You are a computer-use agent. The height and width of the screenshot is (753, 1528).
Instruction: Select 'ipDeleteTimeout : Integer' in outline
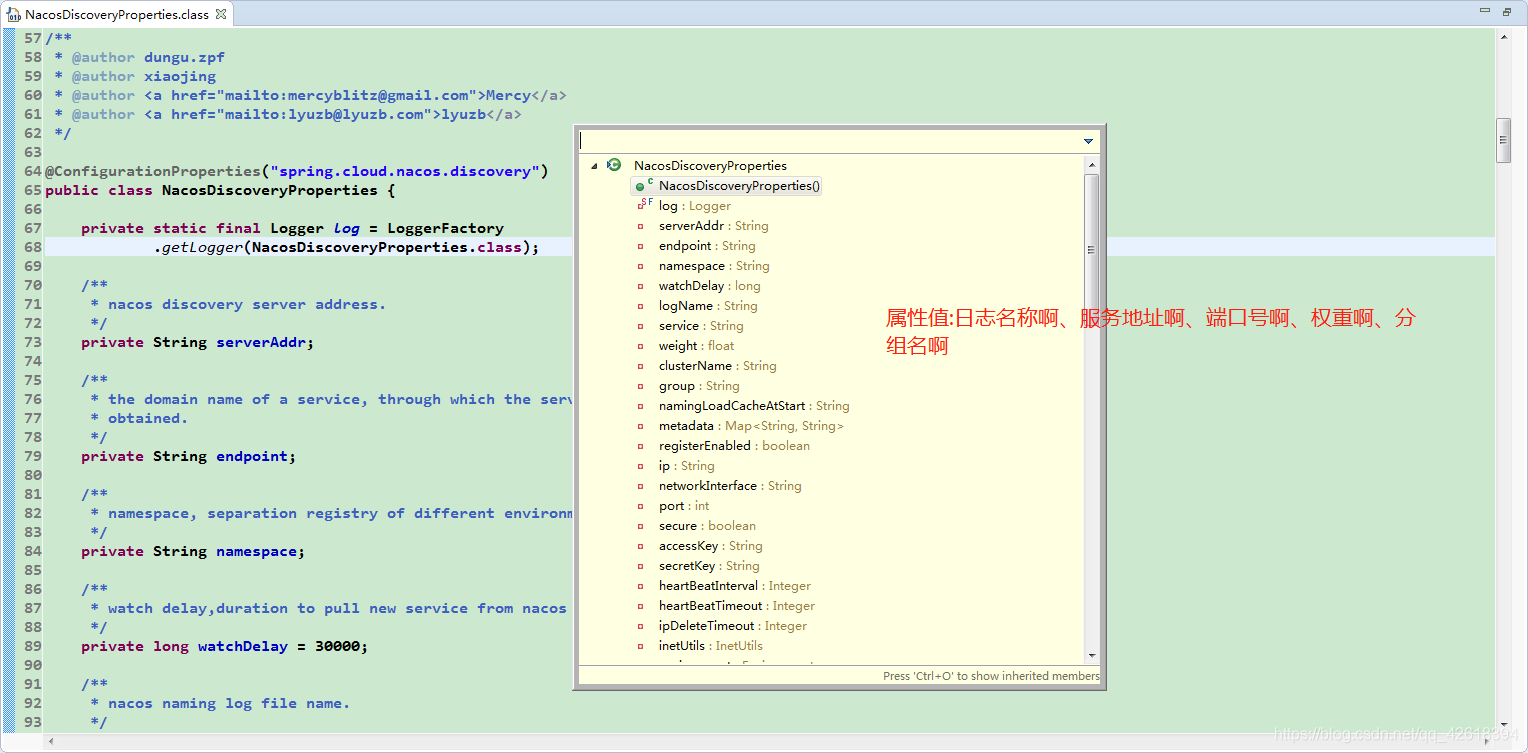coord(732,626)
